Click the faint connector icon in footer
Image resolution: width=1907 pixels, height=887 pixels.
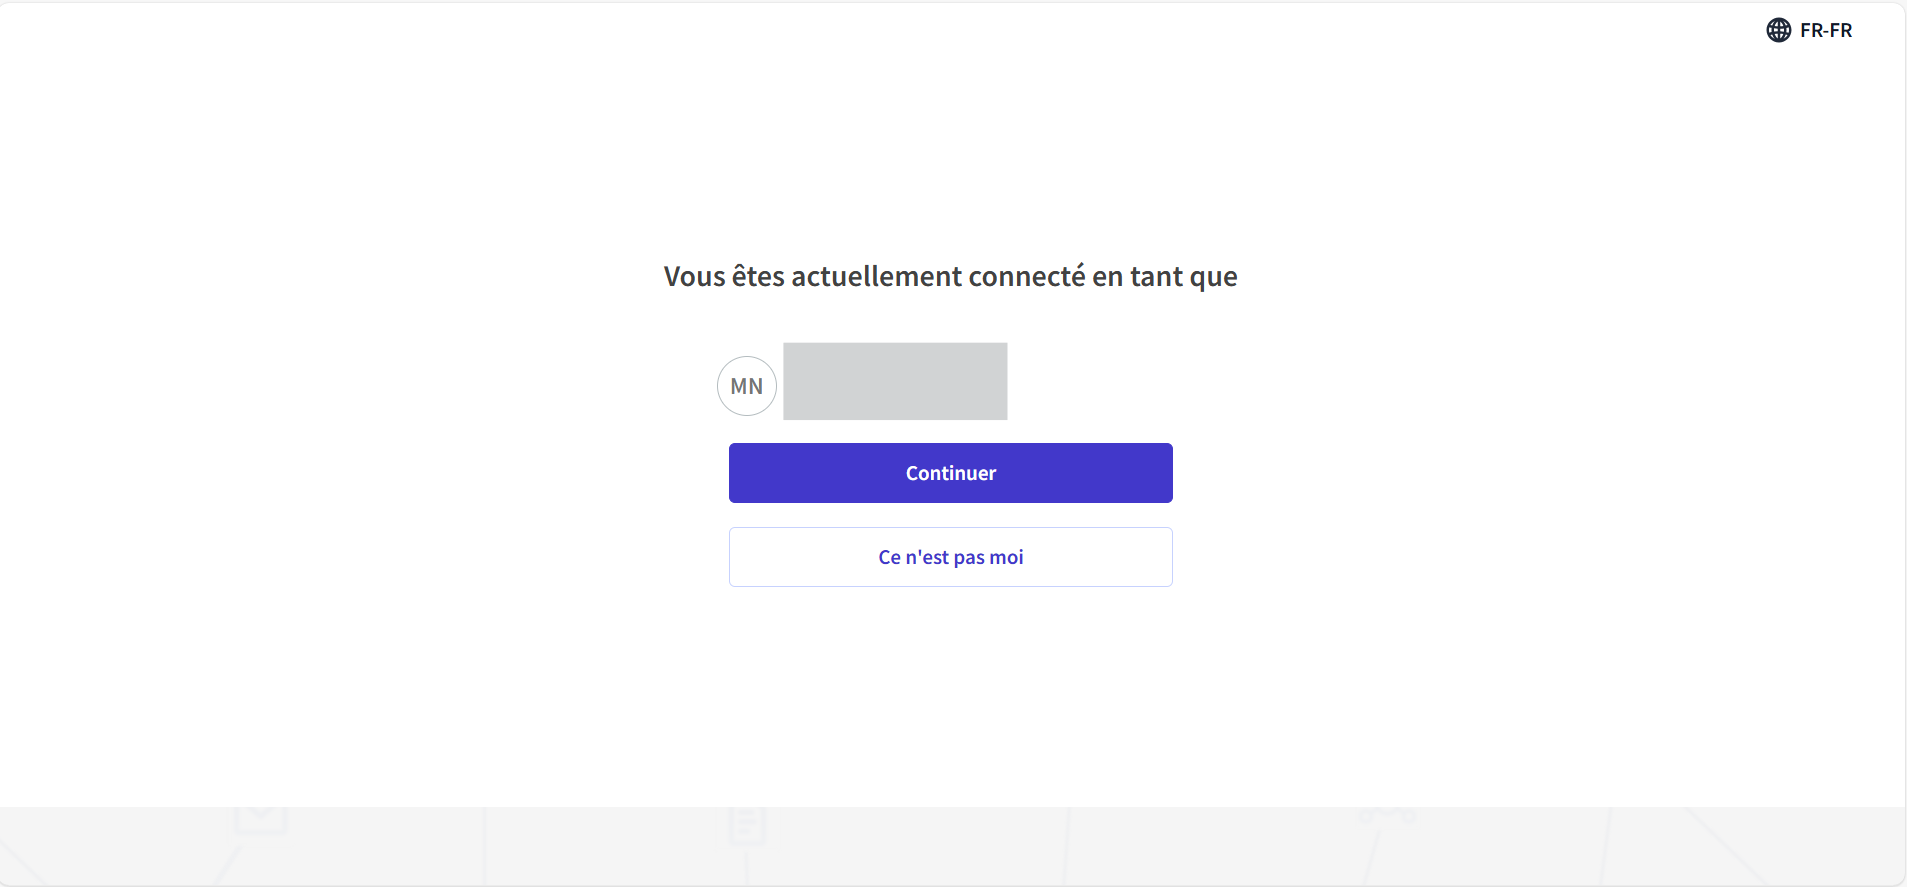pyautogui.click(x=1386, y=814)
